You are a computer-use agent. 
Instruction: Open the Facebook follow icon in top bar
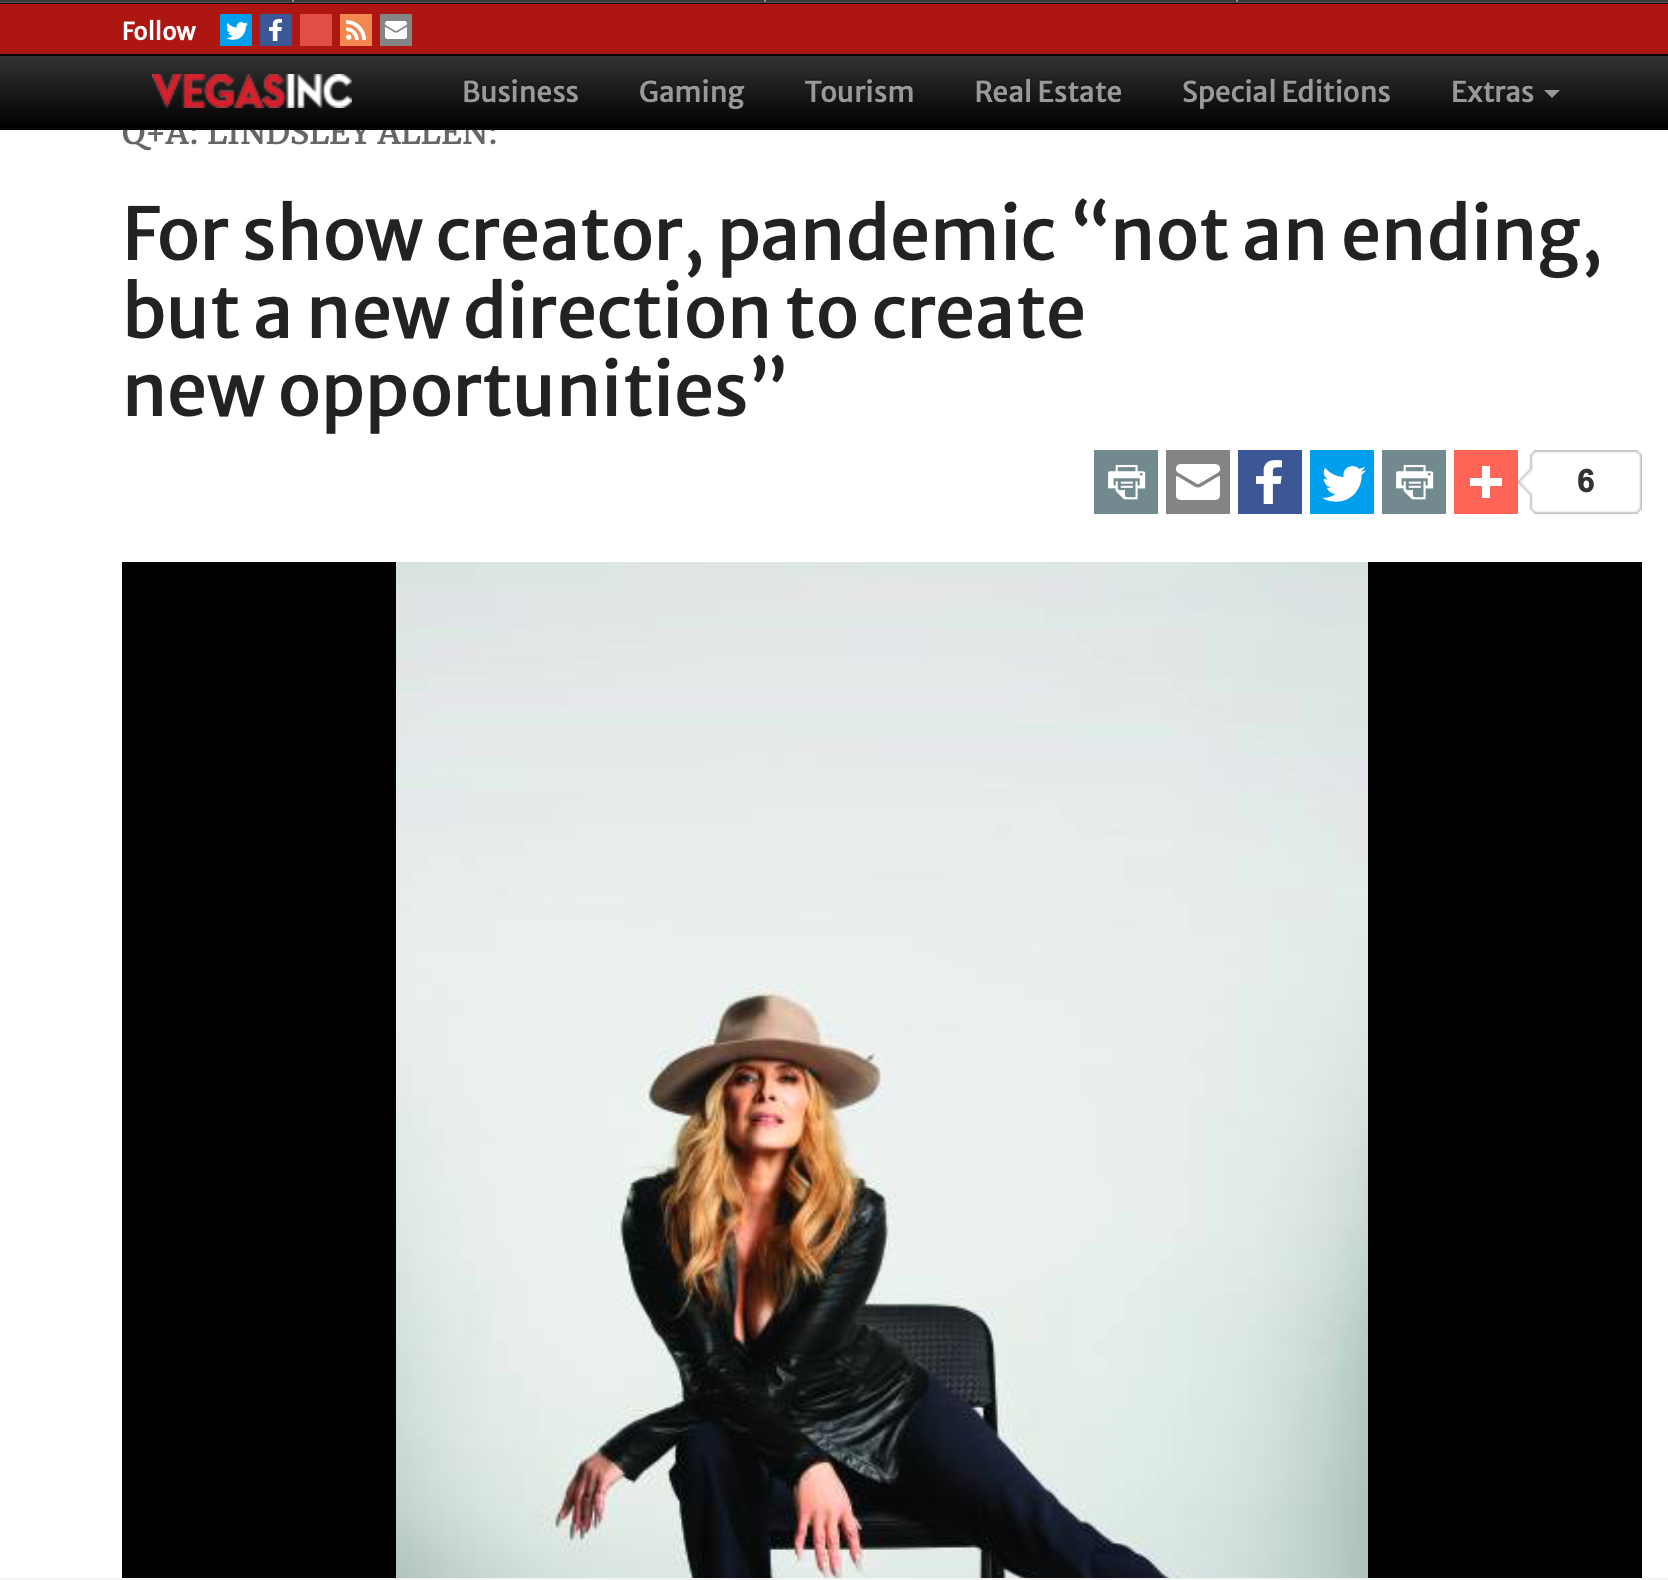coord(276,31)
